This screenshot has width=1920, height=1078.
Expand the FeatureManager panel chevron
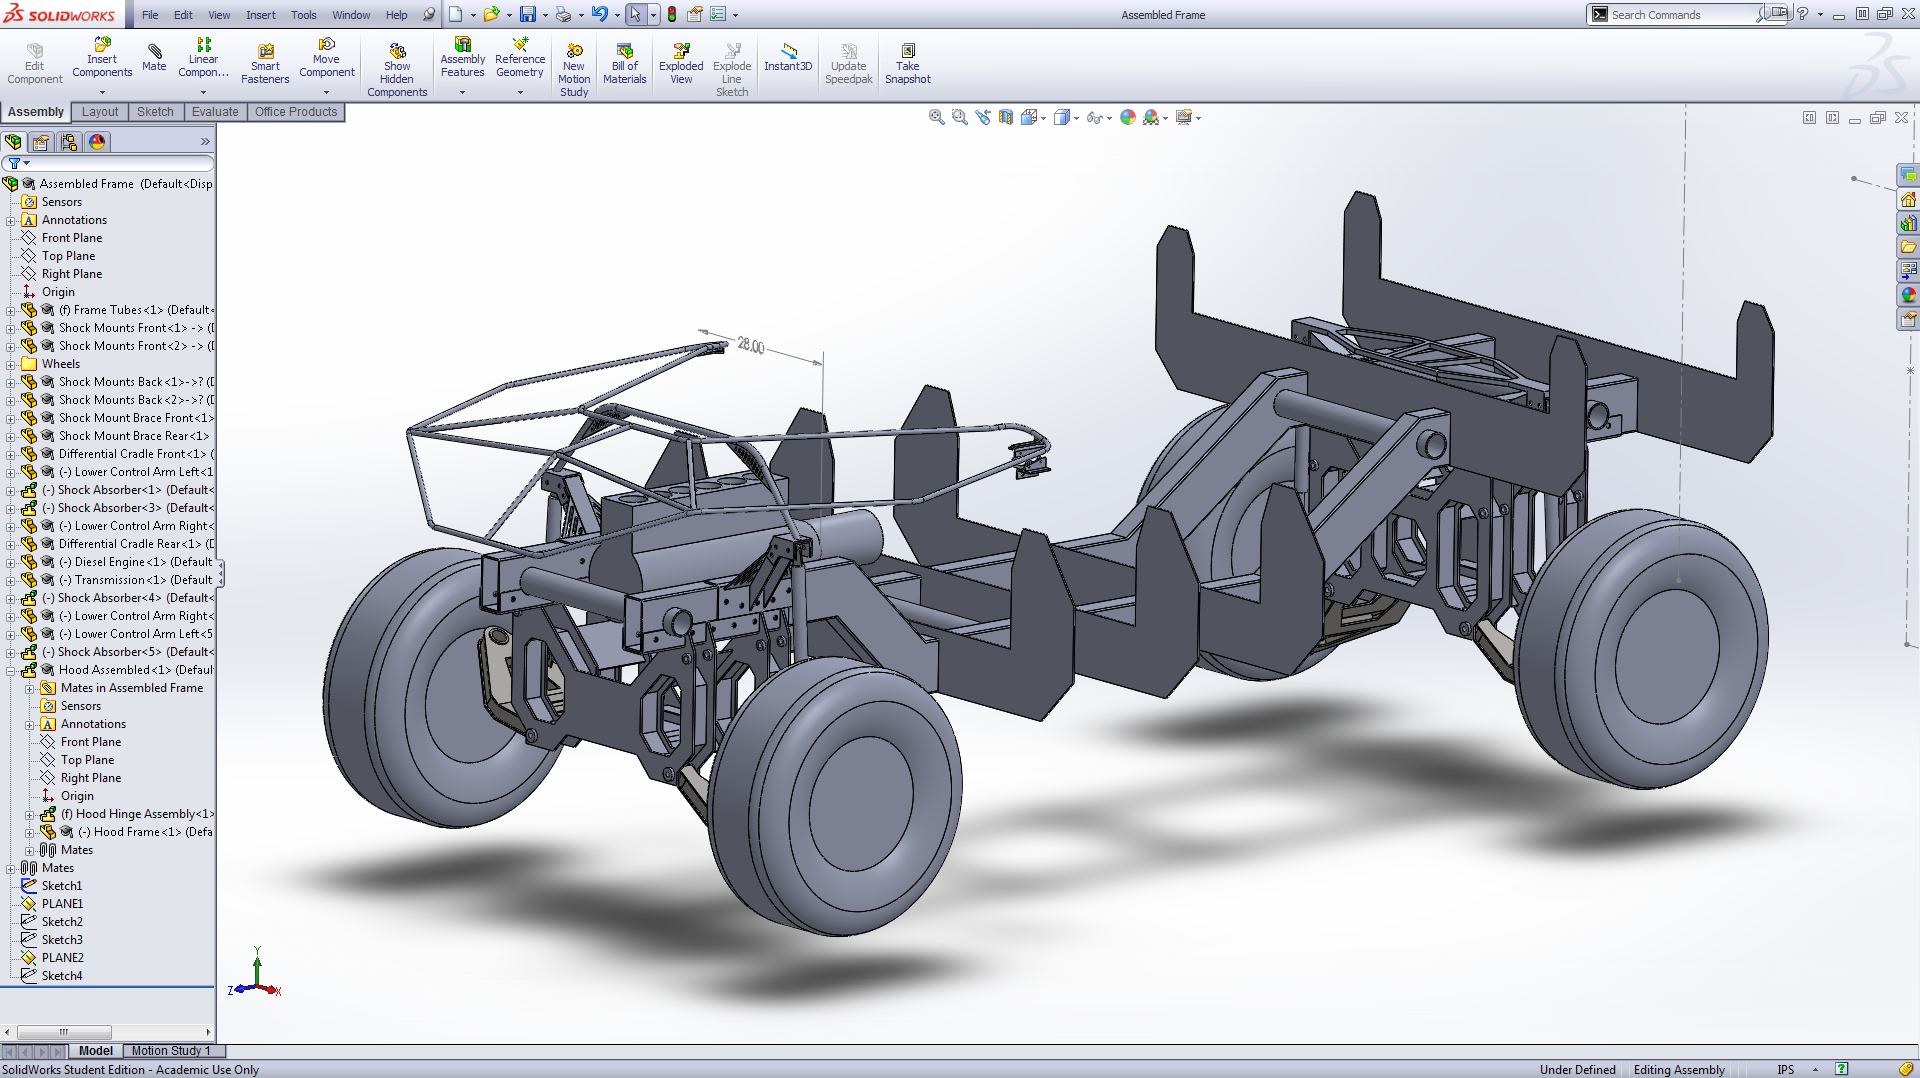(205, 142)
